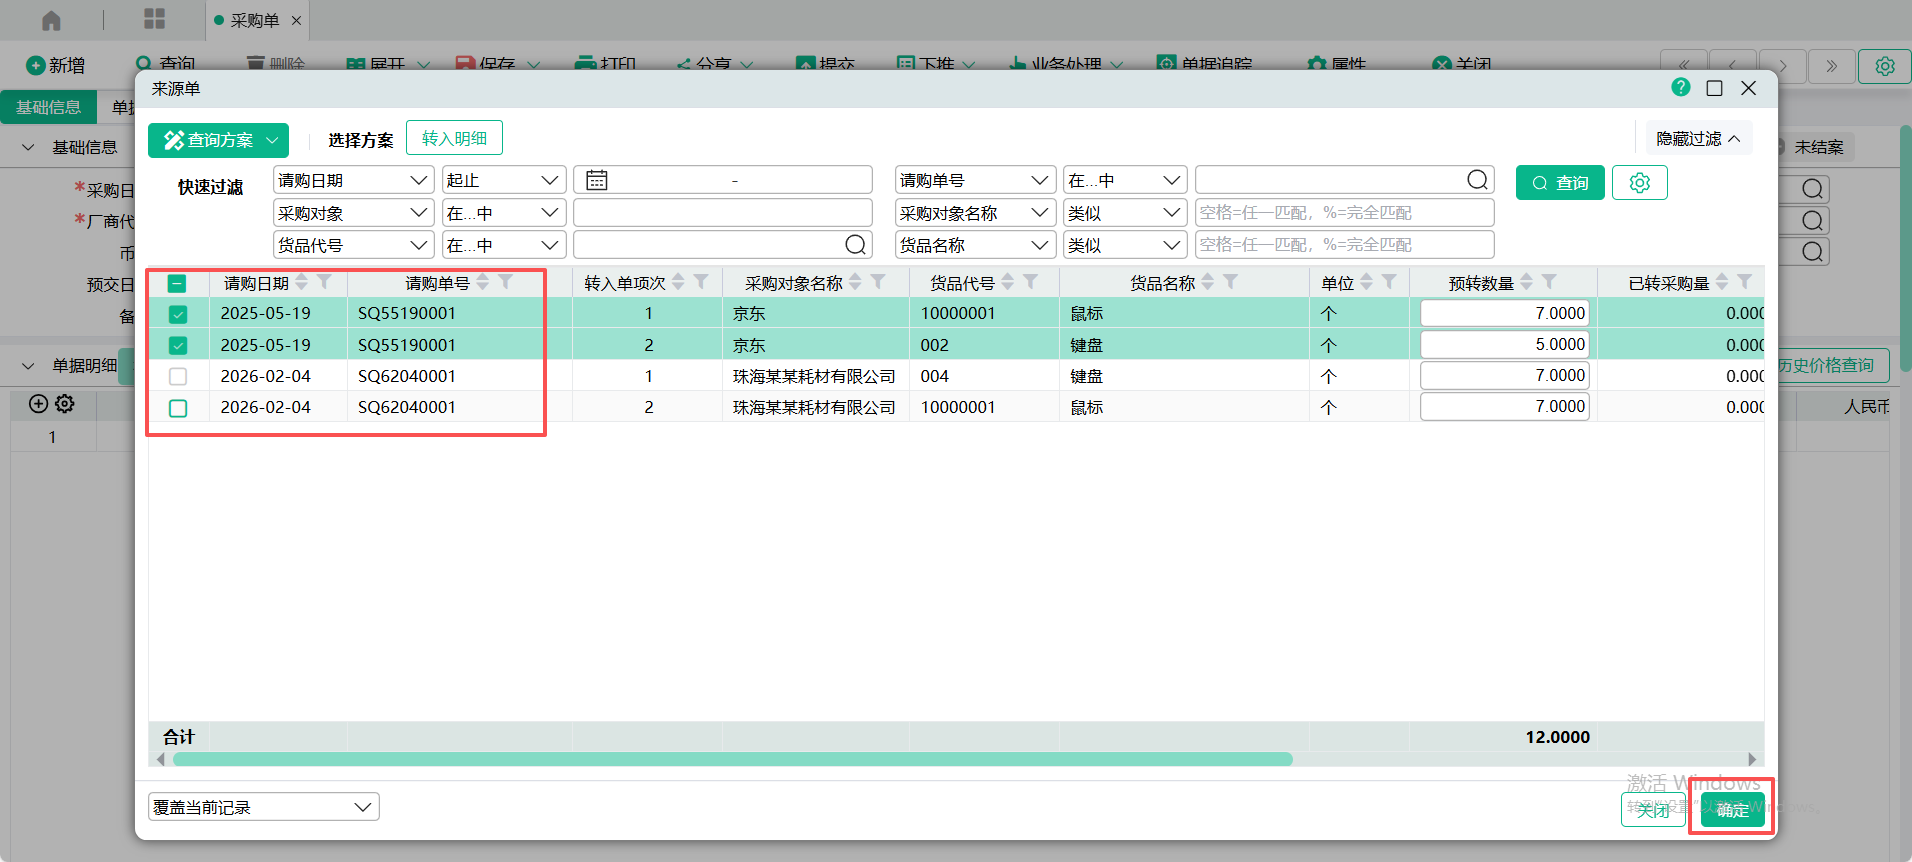Click the green help question mark icon
Viewport: 1912px width, 862px height.
pyautogui.click(x=1680, y=88)
